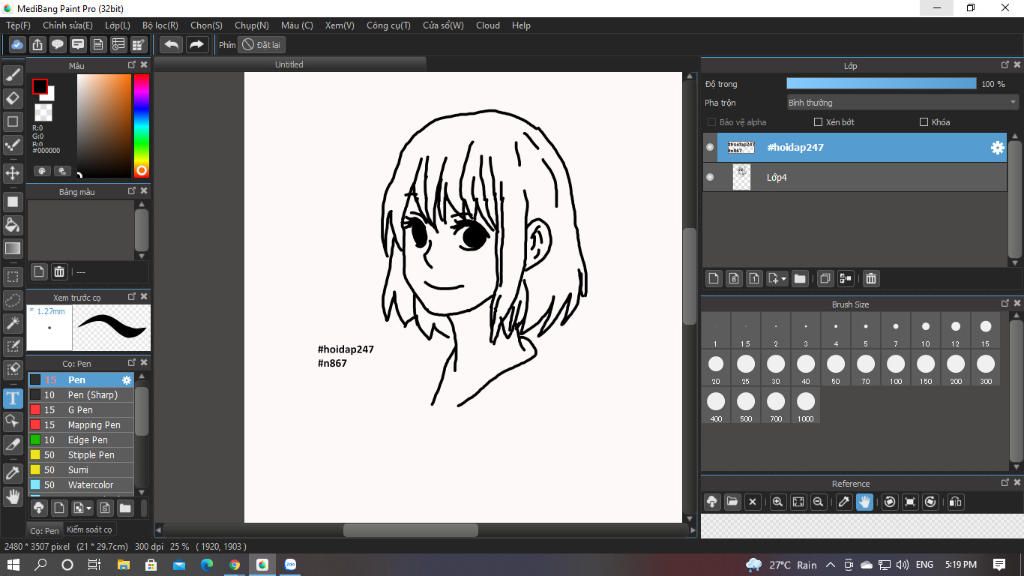The width and height of the screenshot is (1024, 576).
Task: Zoom out on the Reference image
Action: tap(818, 502)
